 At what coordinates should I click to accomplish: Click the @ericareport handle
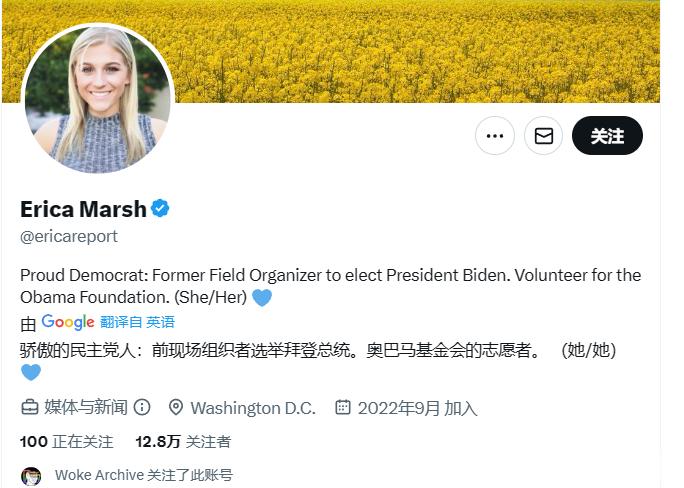(69, 236)
